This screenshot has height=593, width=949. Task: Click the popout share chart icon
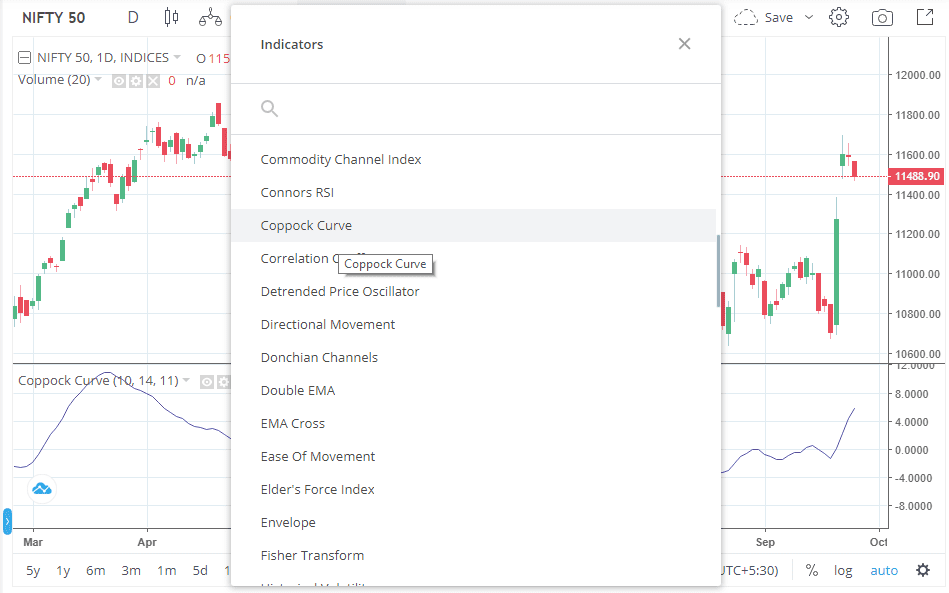click(925, 17)
